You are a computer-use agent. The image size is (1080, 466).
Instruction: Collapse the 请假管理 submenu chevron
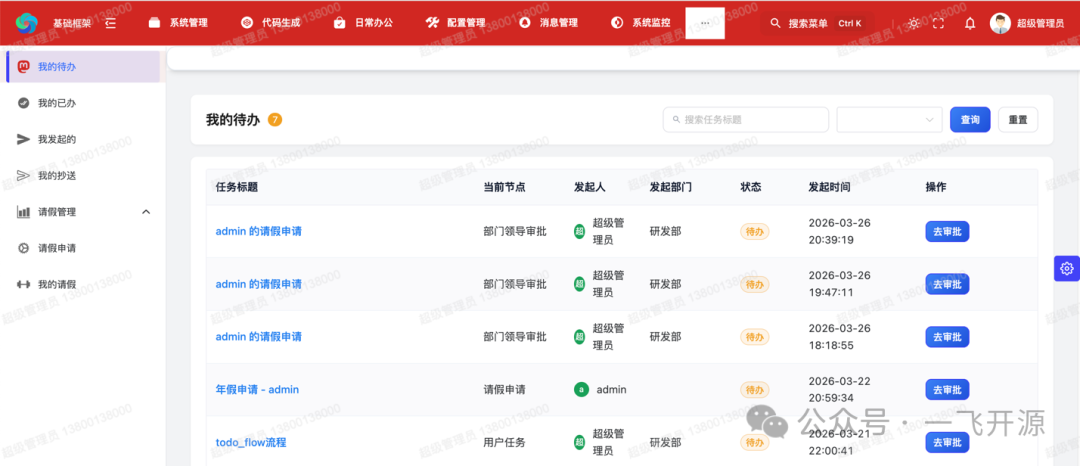coord(146,212)
